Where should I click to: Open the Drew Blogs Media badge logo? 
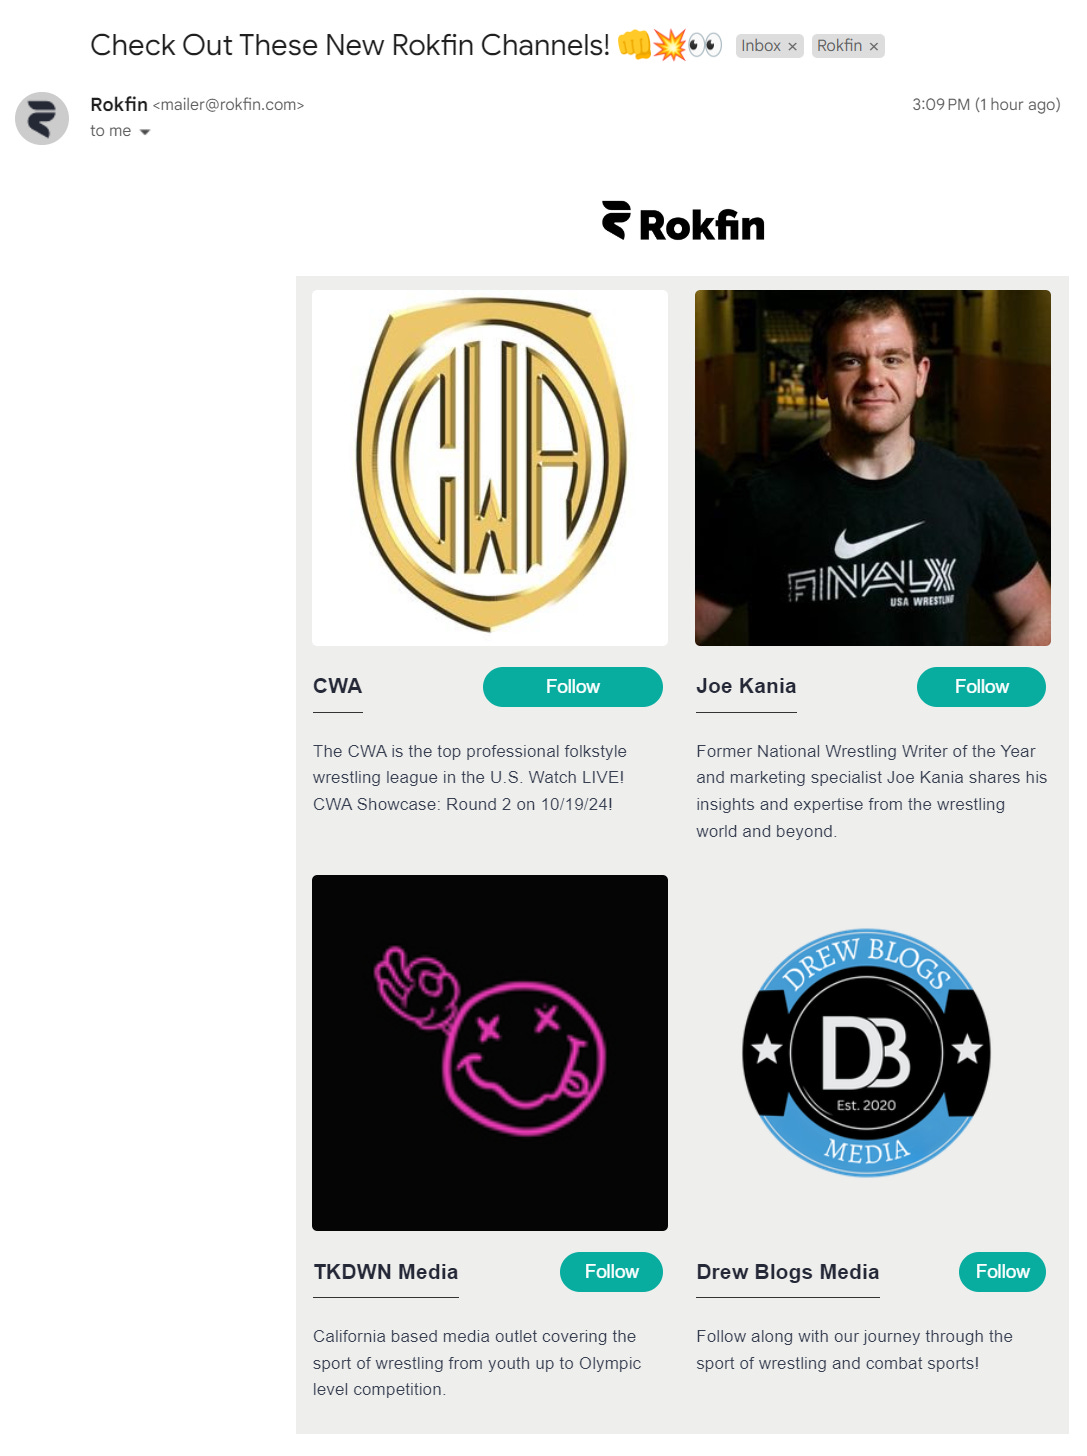coord(867,1053)
